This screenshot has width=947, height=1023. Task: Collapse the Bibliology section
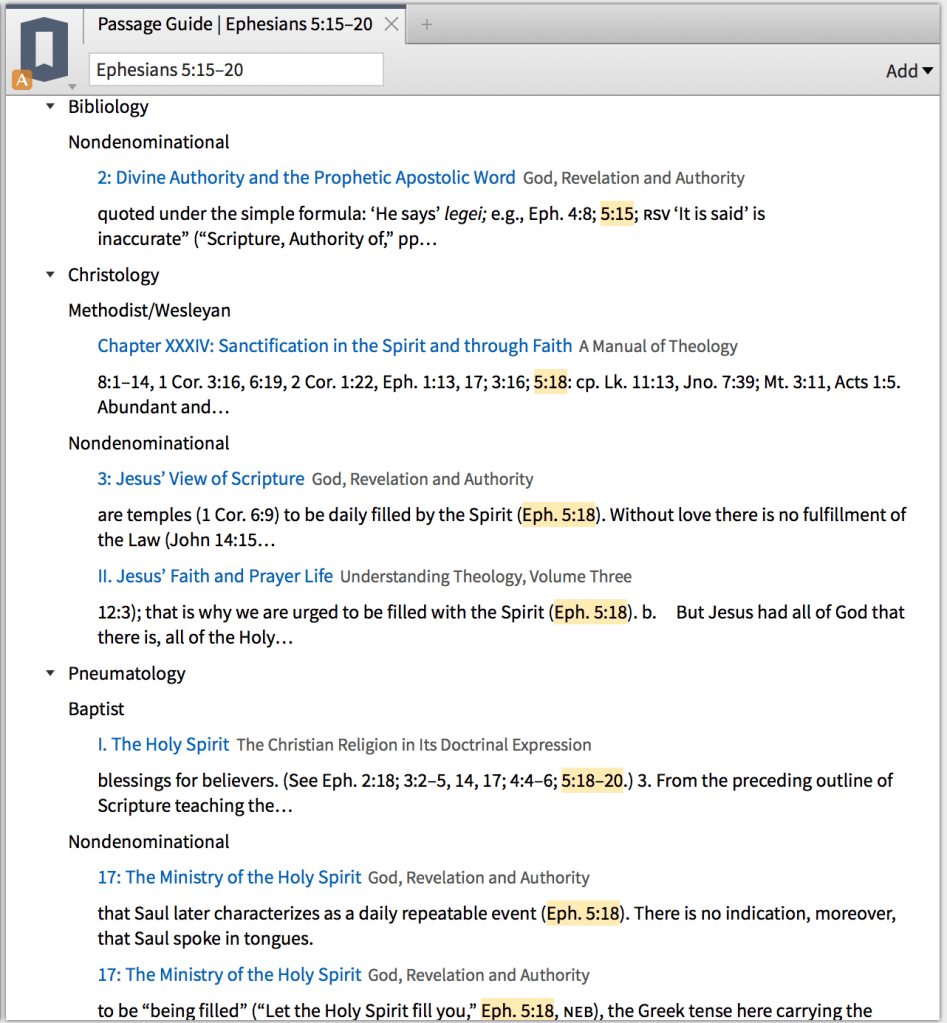[49, 106]
